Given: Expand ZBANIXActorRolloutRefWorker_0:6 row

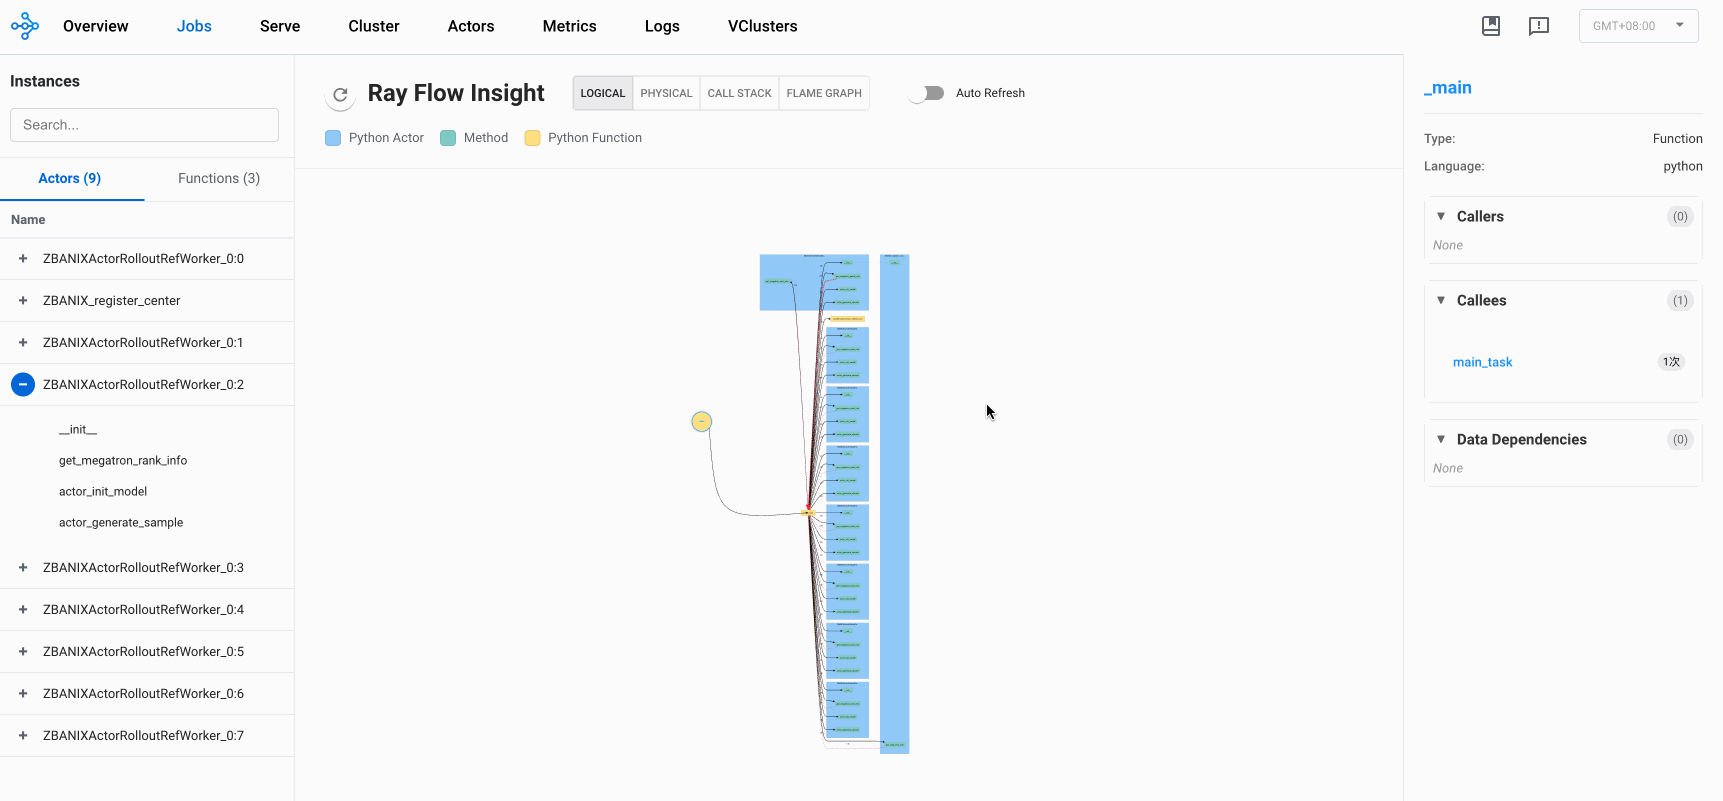Looking at the screenshot, I should [x=23, y=694].
